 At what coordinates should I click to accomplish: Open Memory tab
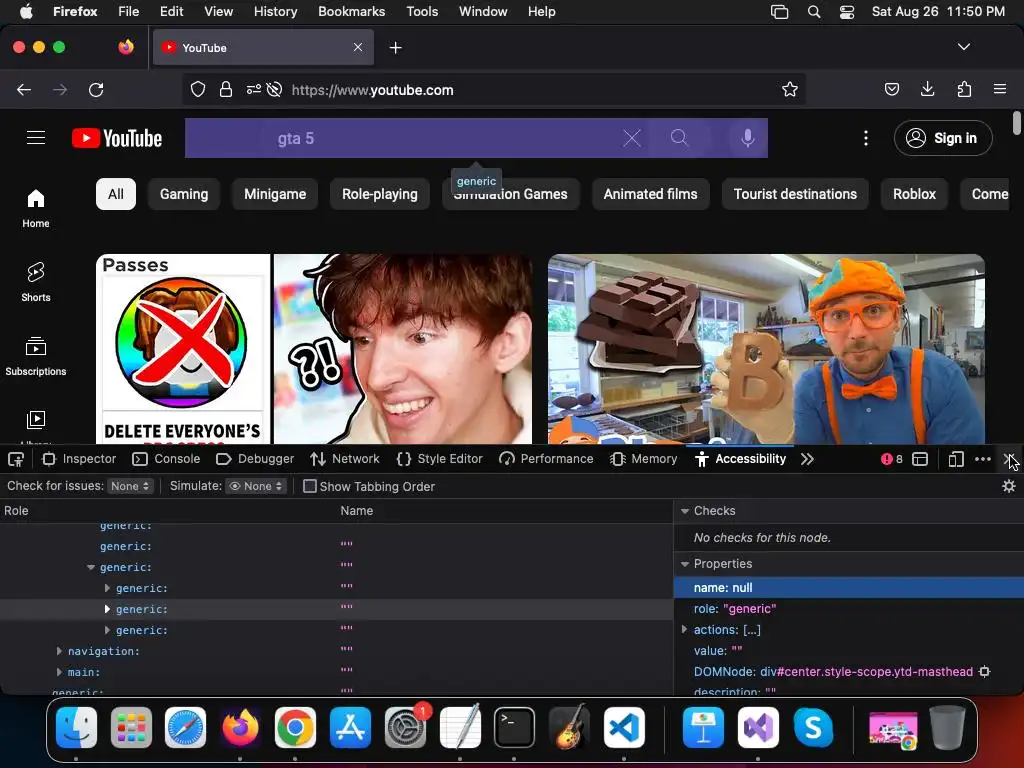644,459
